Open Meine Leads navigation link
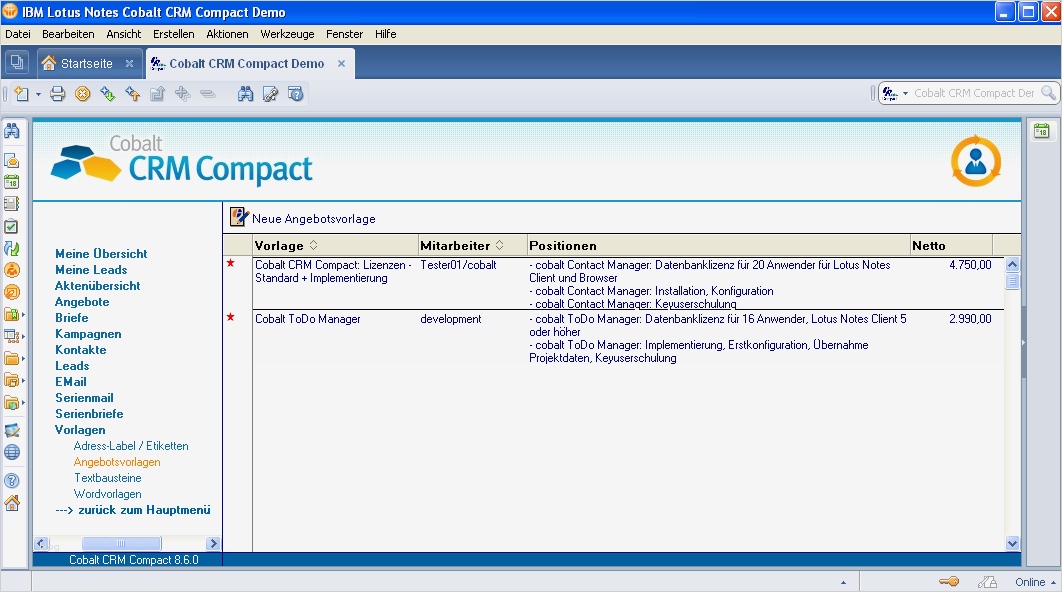The height and width of the screenshot is (592, 1062). 91,270
